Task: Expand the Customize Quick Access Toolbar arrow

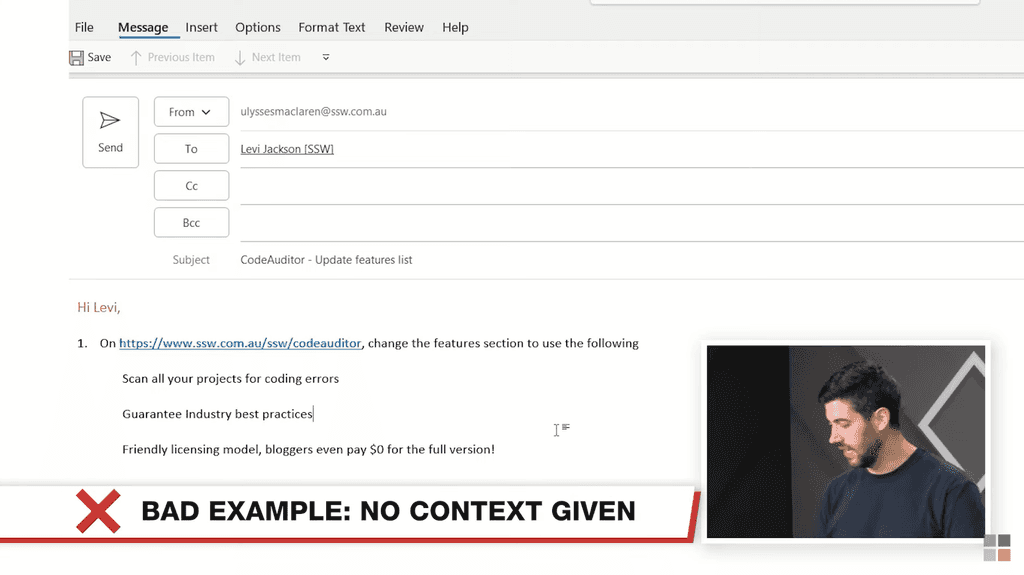Action: coord(326,58)
